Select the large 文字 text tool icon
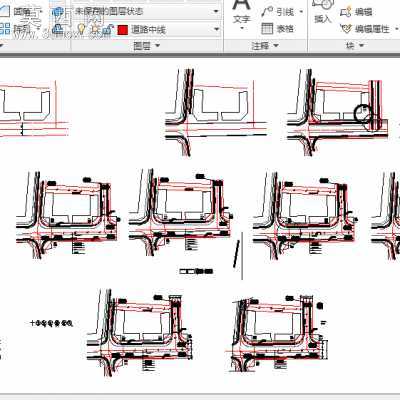Screen dimensions: 400x400 (x=241, y=6)
